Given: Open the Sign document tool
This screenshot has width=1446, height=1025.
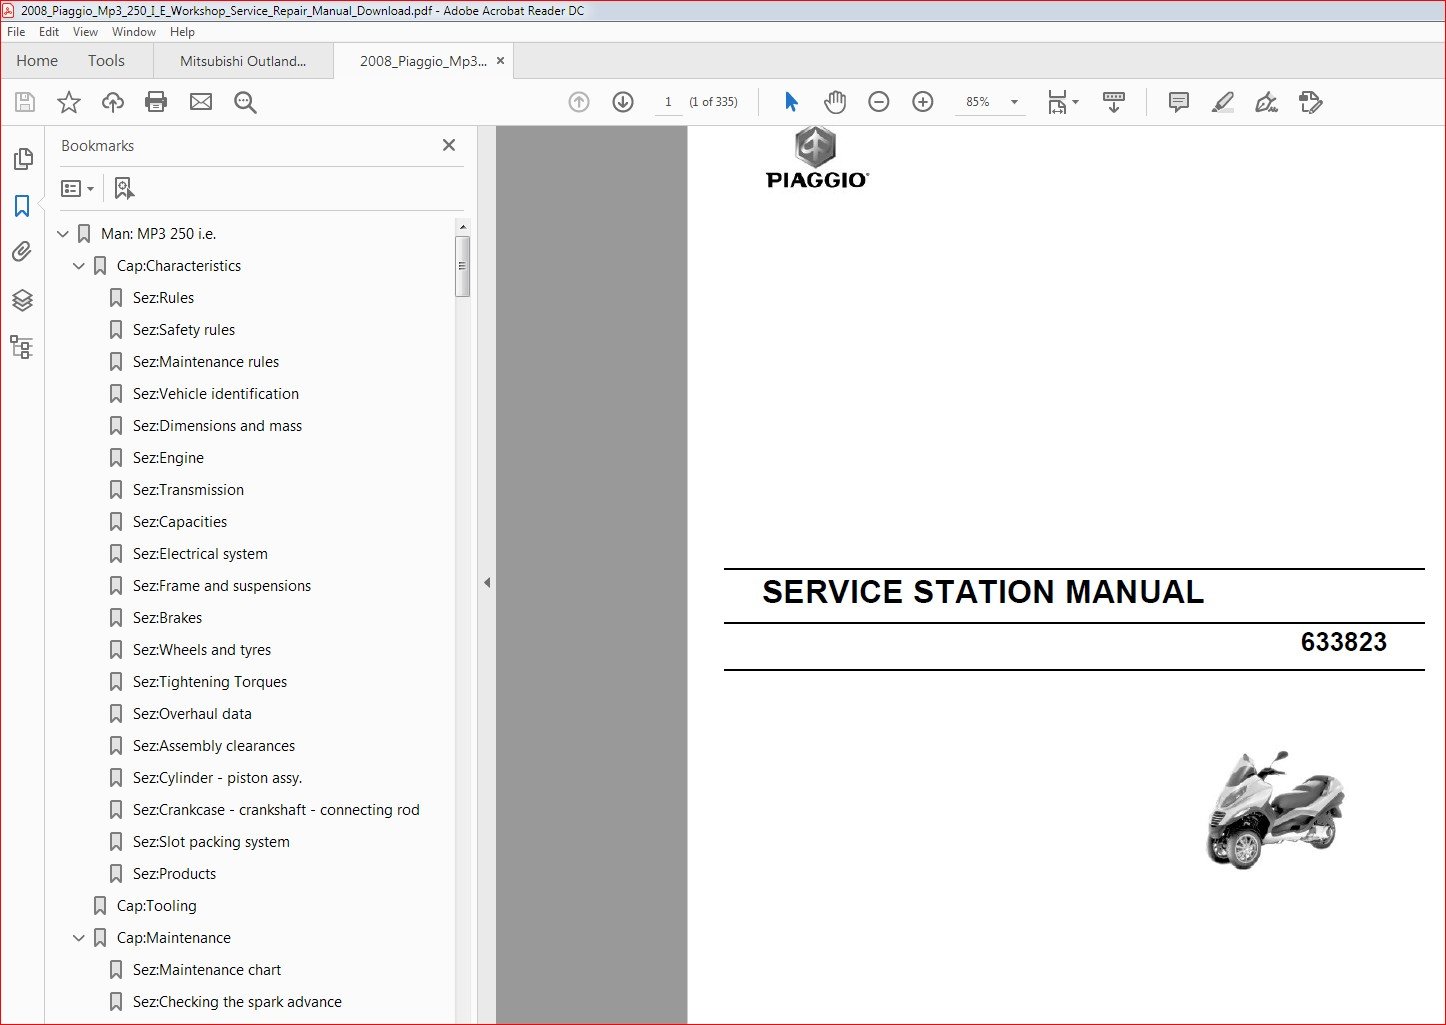Looking at the screenshot, I should (1267, 102).
